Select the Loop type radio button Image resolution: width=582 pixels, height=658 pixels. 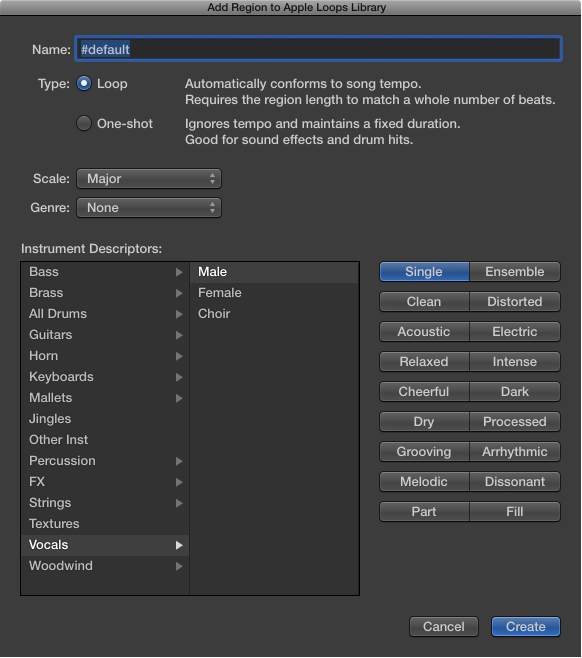[84, 84]
